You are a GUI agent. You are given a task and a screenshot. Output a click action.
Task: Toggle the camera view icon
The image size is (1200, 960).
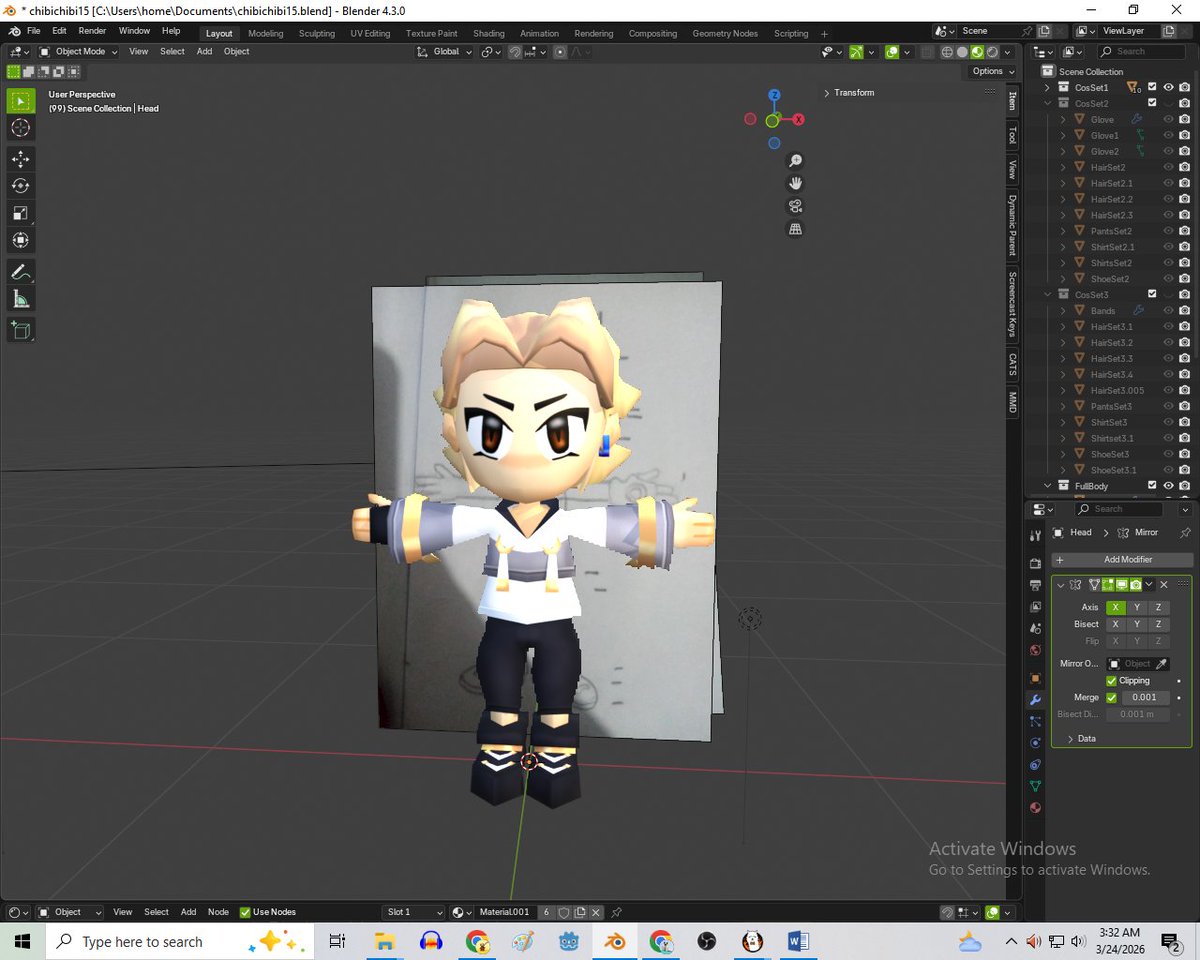coord(796,206)
